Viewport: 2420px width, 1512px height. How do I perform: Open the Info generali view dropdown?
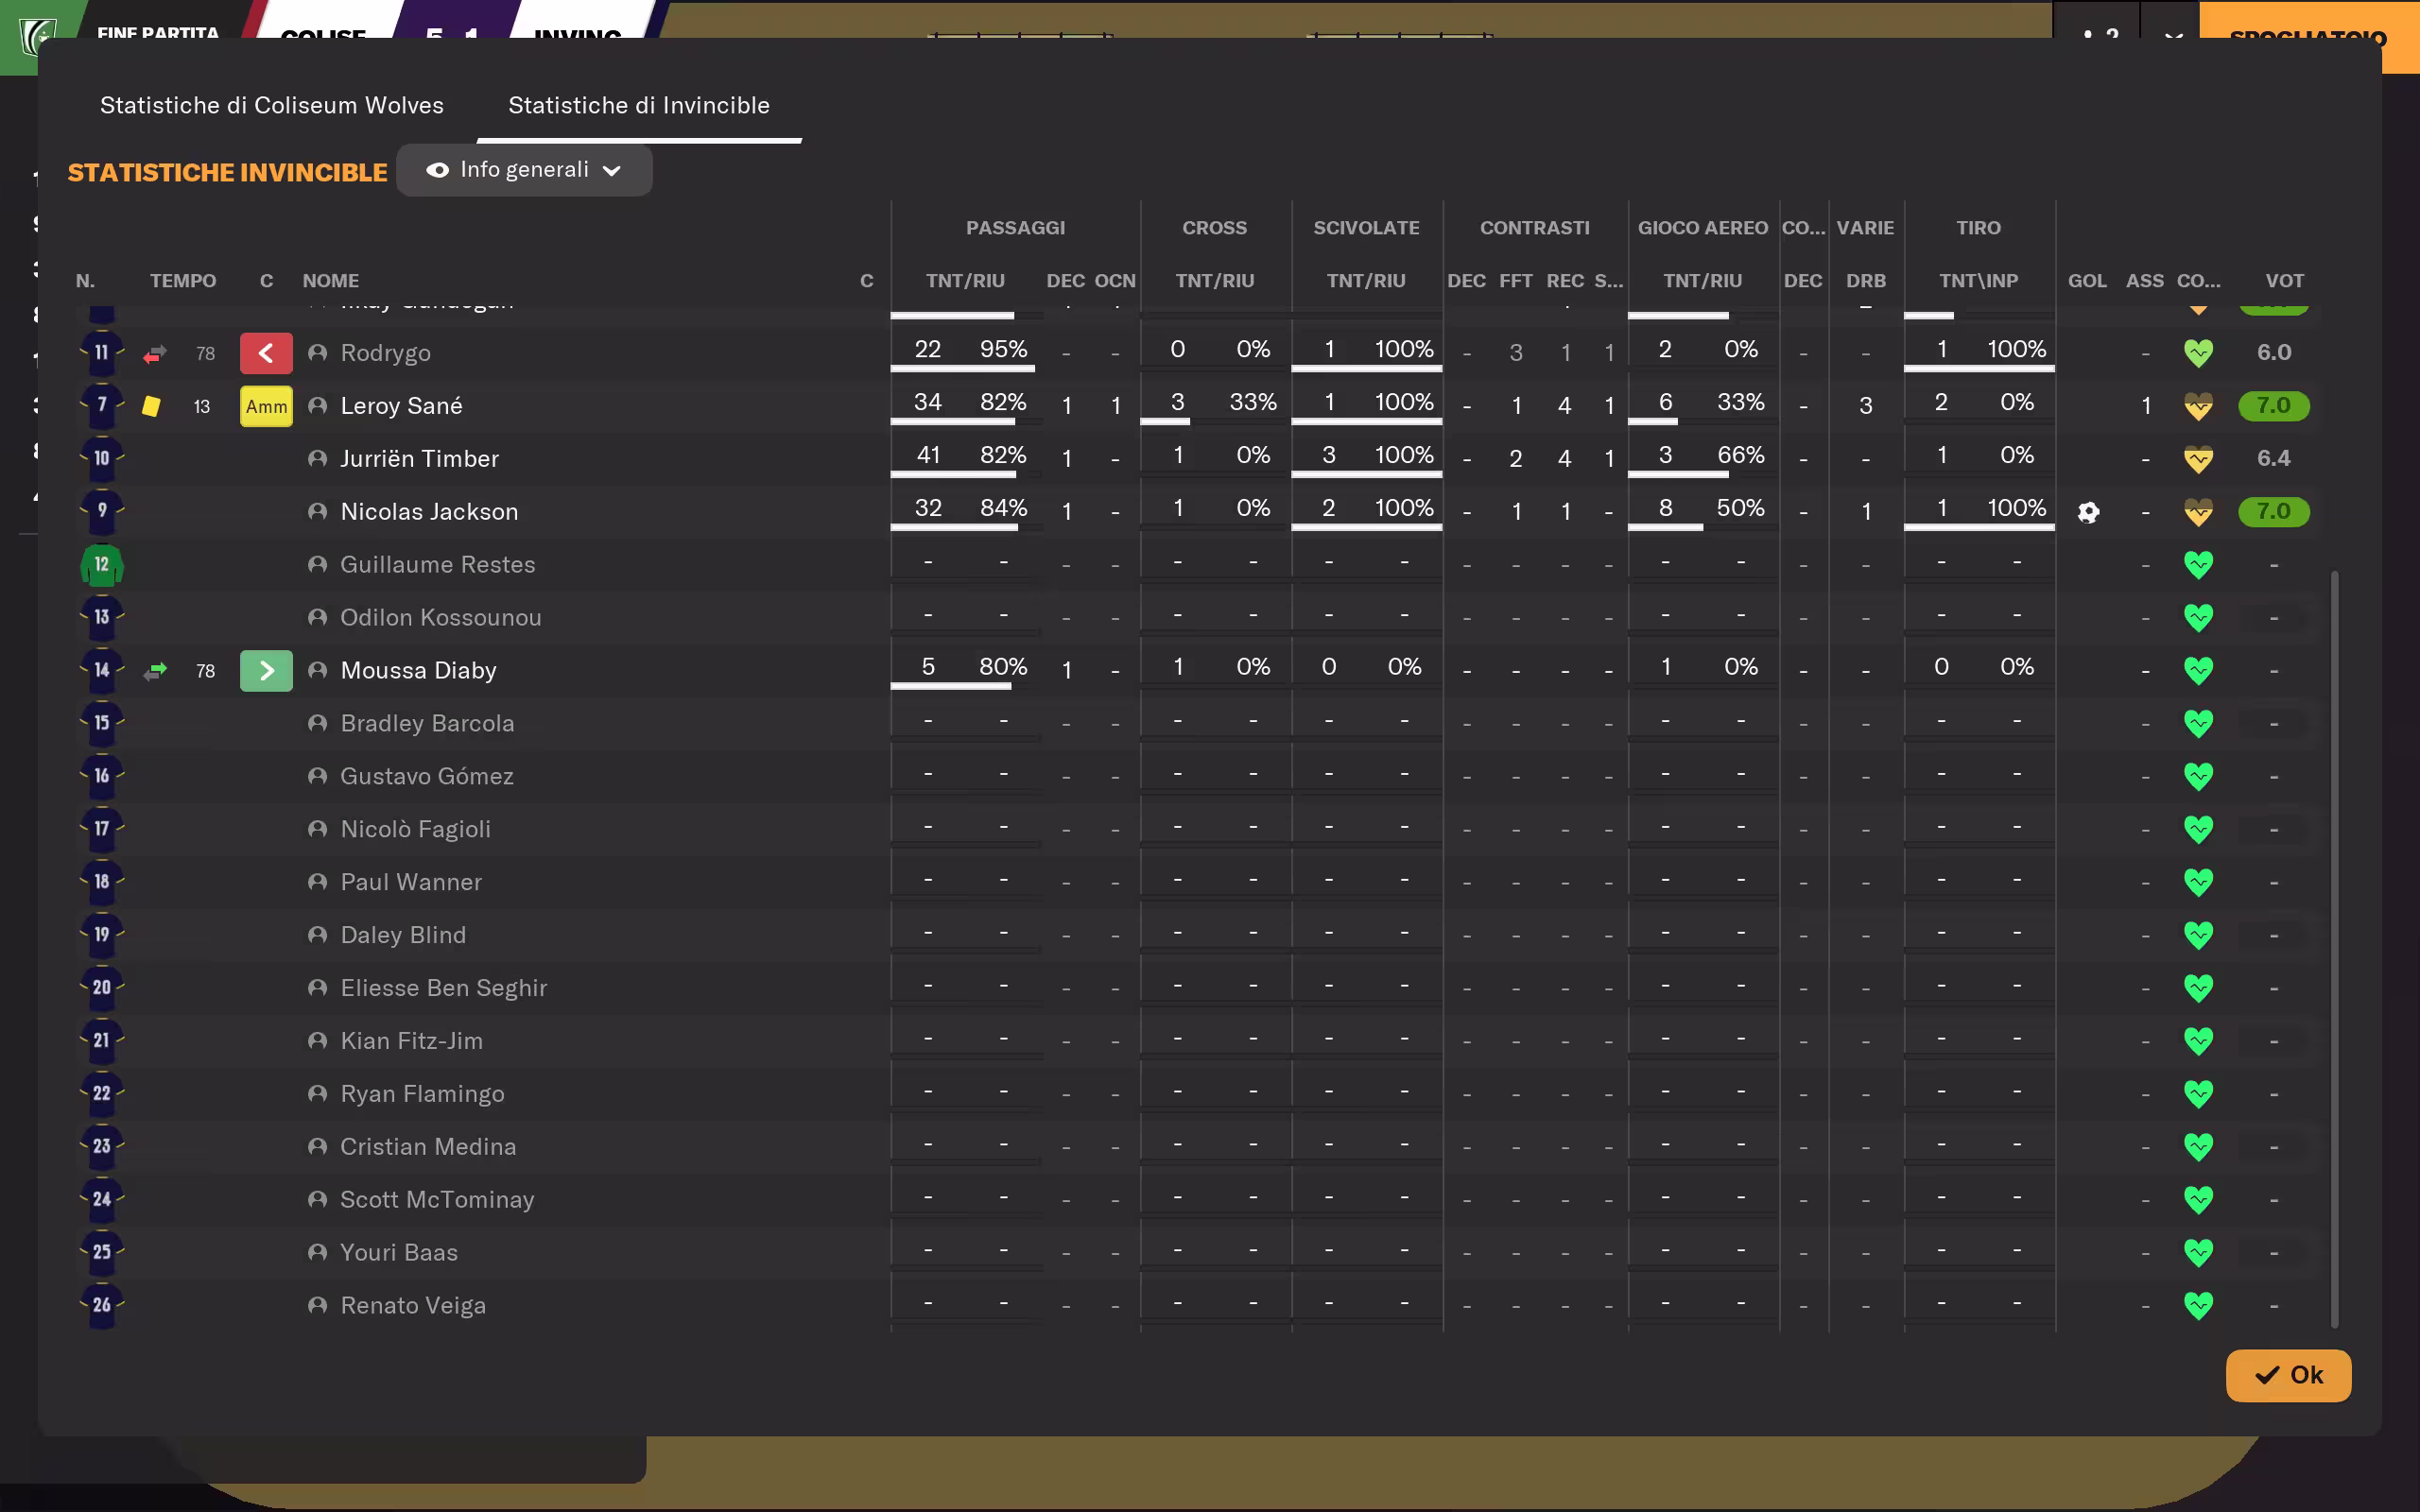(x=524, y=170)
